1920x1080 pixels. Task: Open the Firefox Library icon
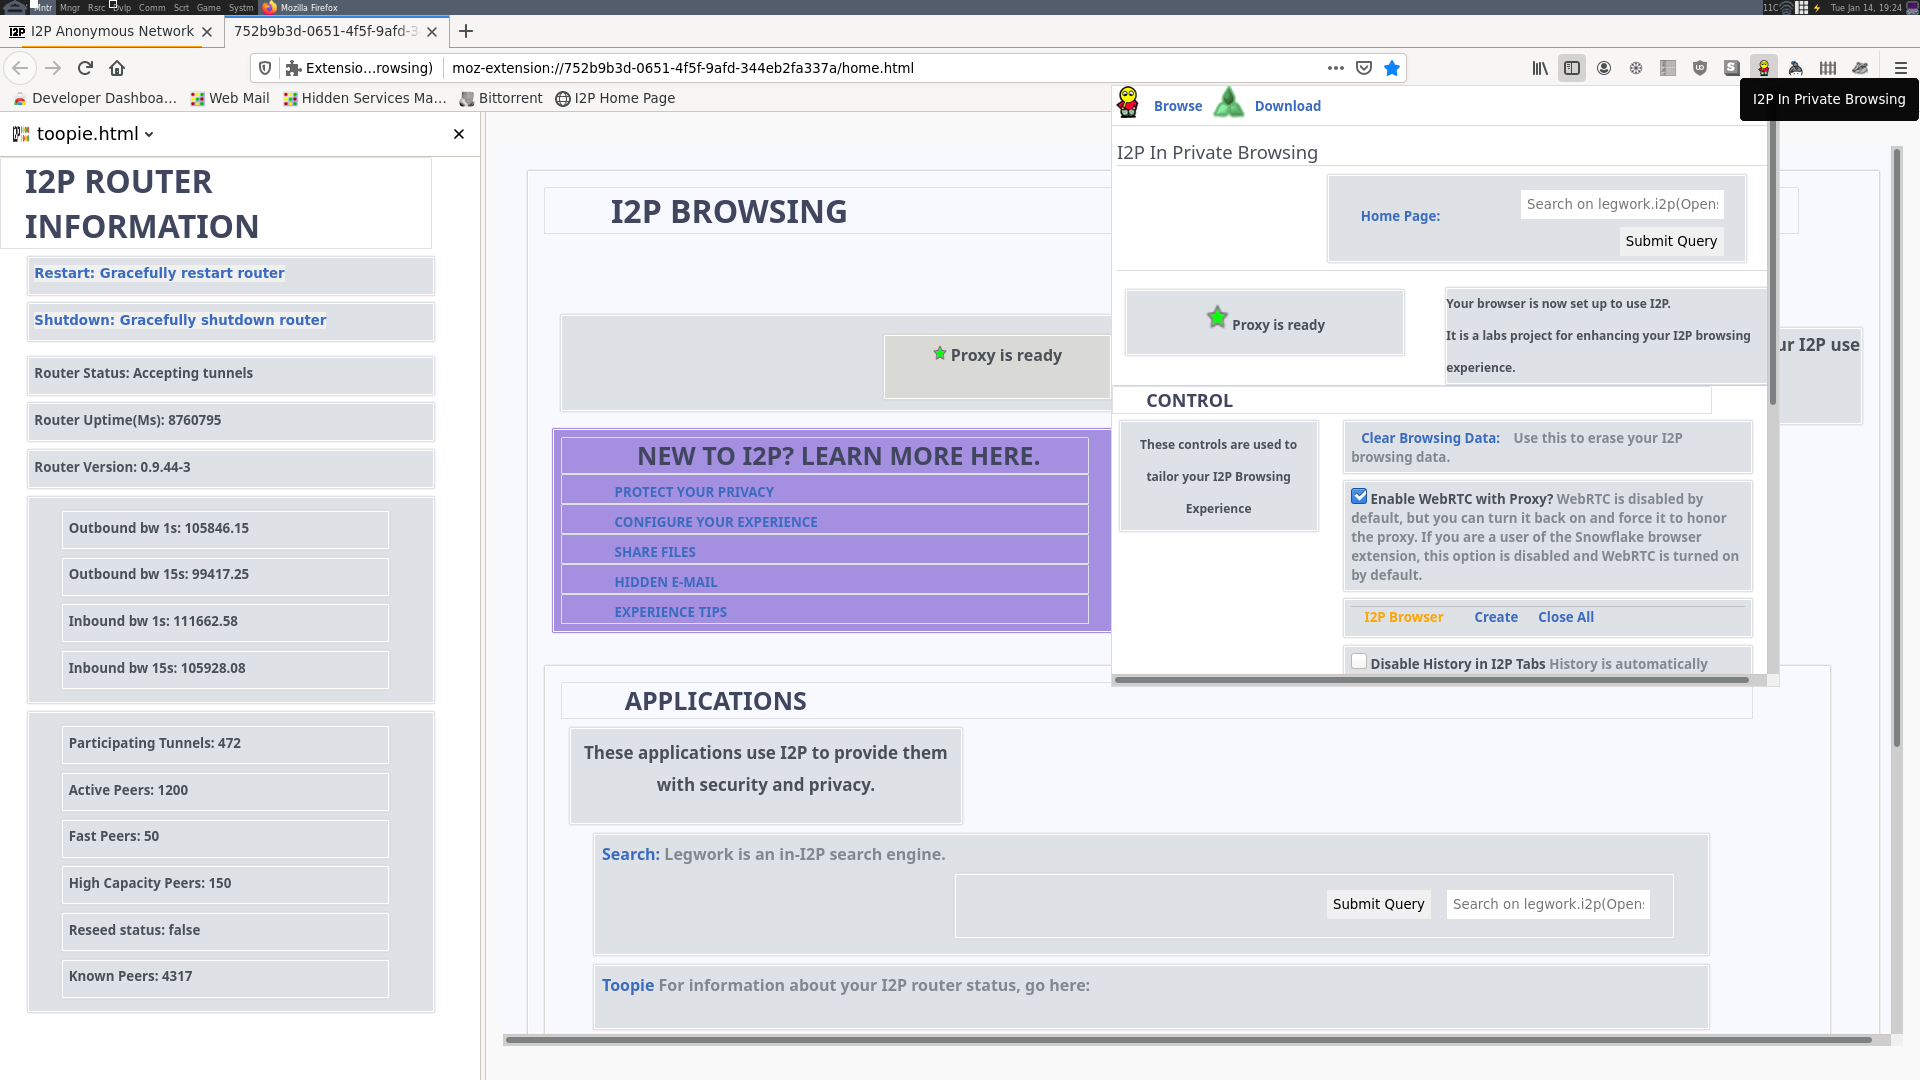[x=1540, y=68]
